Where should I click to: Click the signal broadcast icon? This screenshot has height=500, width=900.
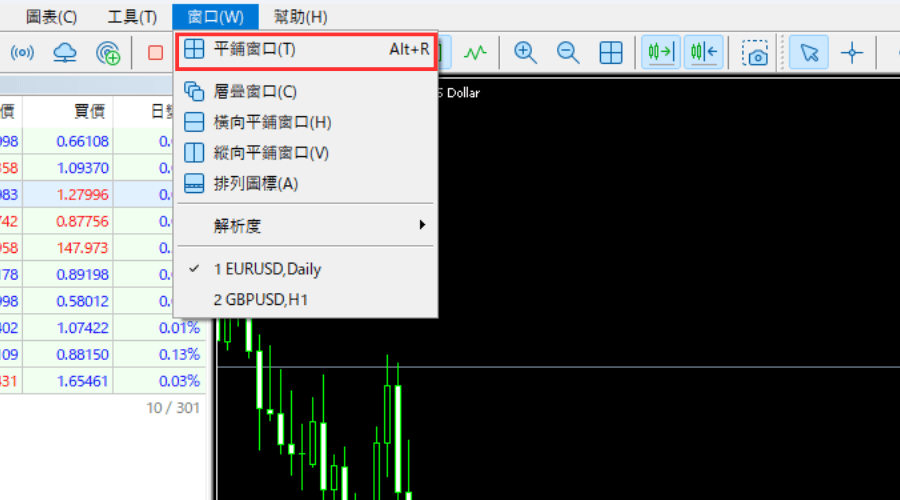pyautogui.click(x=22, y=52)
